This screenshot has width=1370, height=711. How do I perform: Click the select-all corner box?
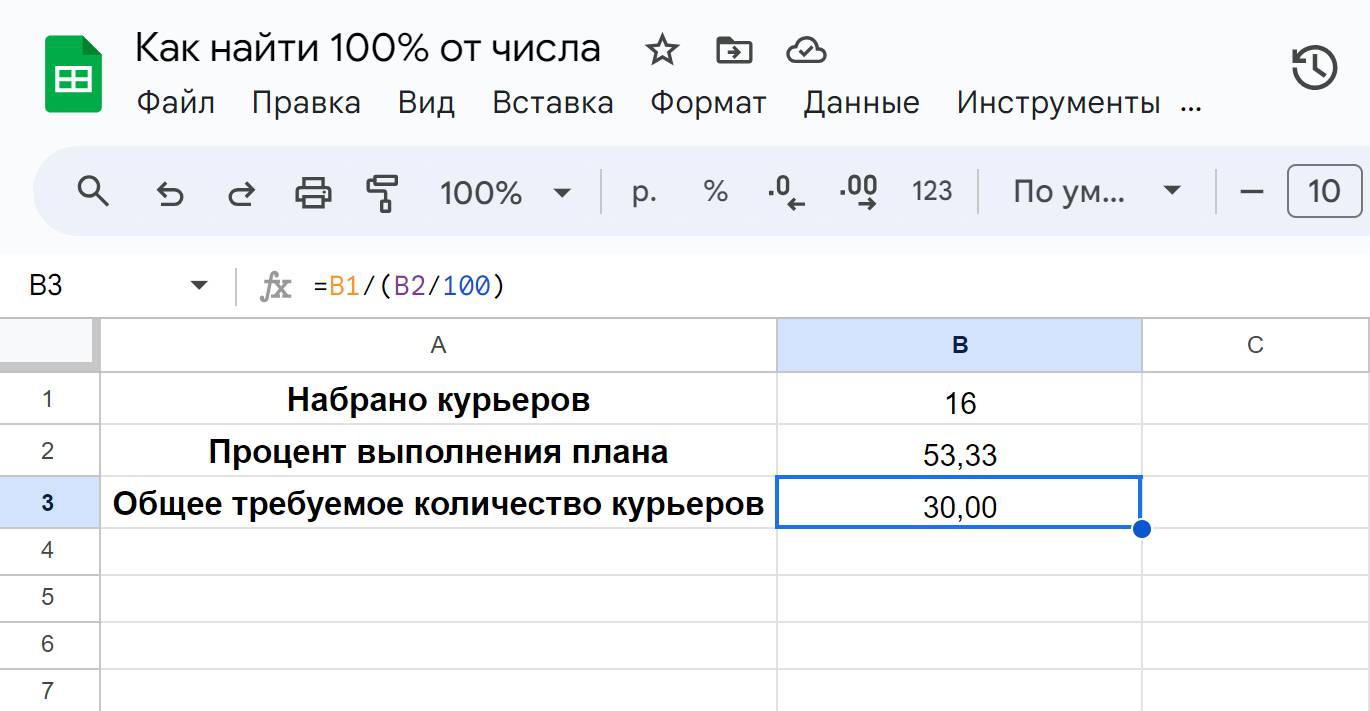pos(49,345)
